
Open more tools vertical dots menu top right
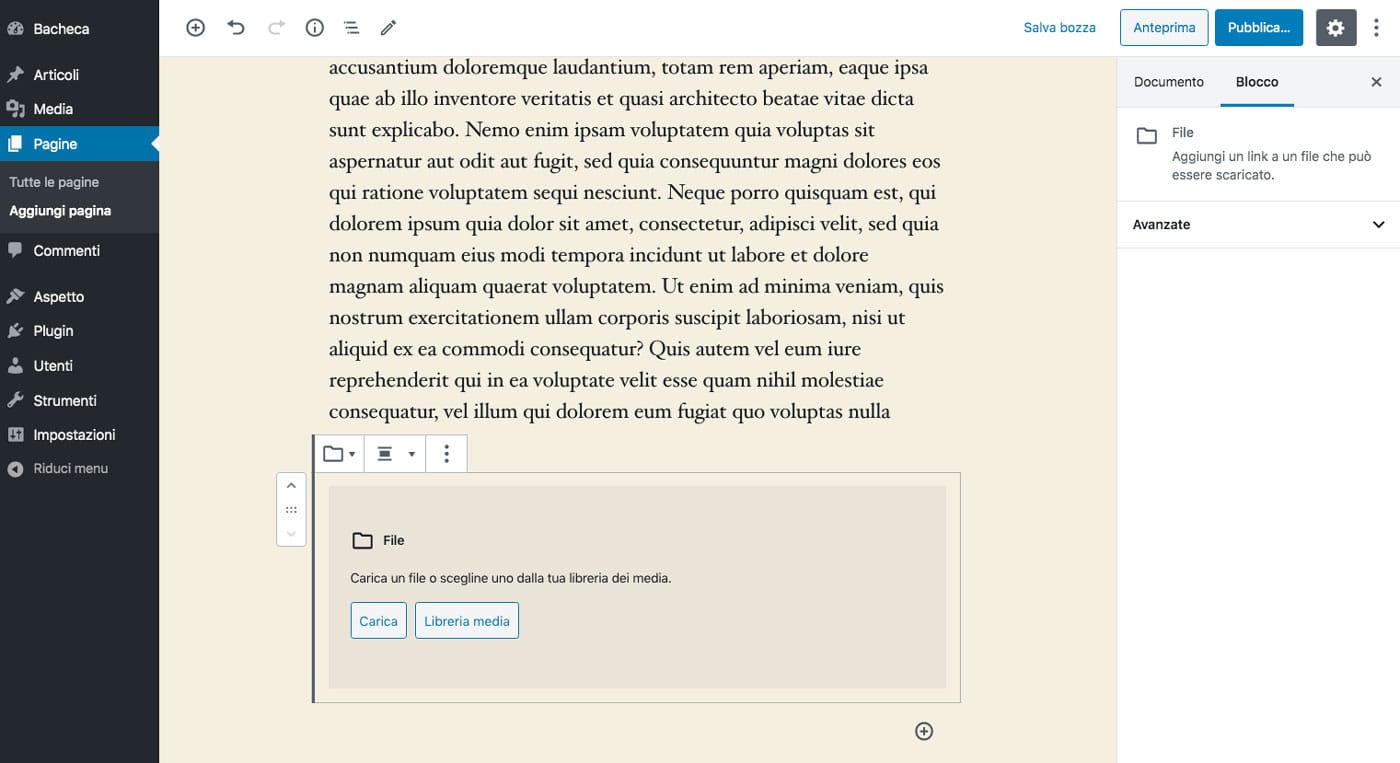pos(1378,28)
